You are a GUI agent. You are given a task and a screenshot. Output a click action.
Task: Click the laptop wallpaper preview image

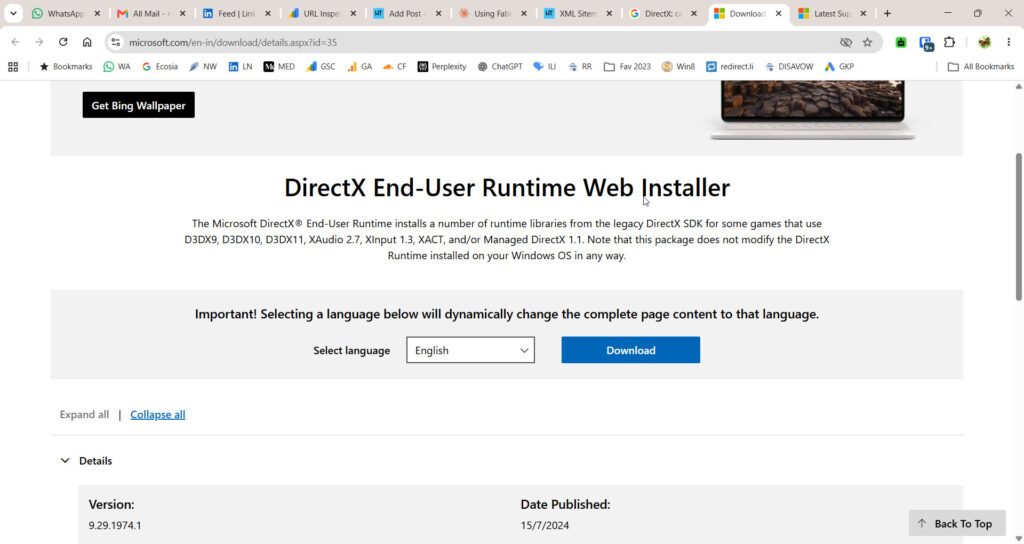(x=812, y=108)
